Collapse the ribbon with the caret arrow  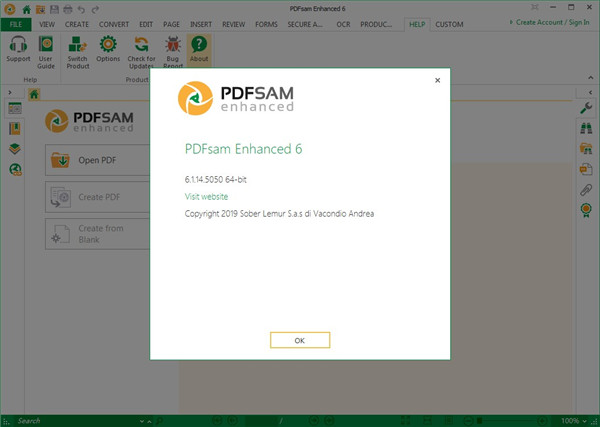coord(590,78)
